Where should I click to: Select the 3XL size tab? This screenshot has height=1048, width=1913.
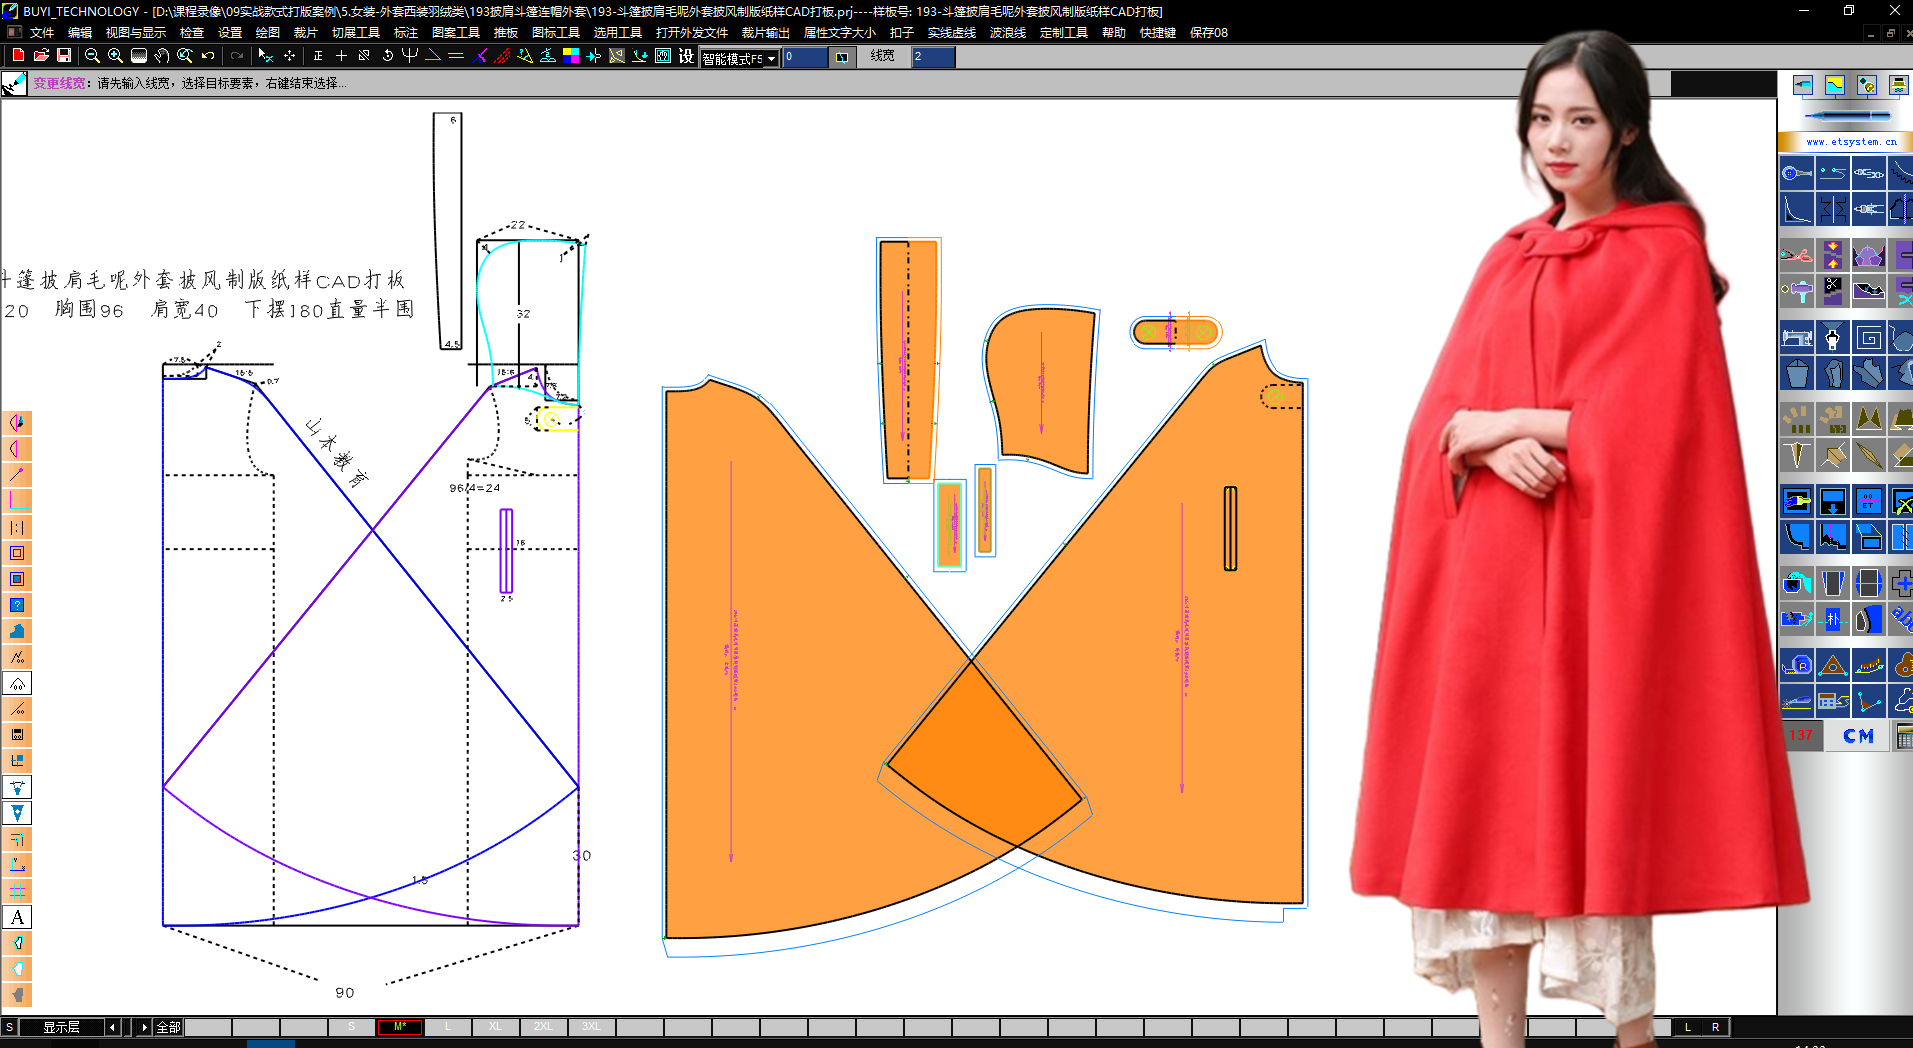point(591,1027)
